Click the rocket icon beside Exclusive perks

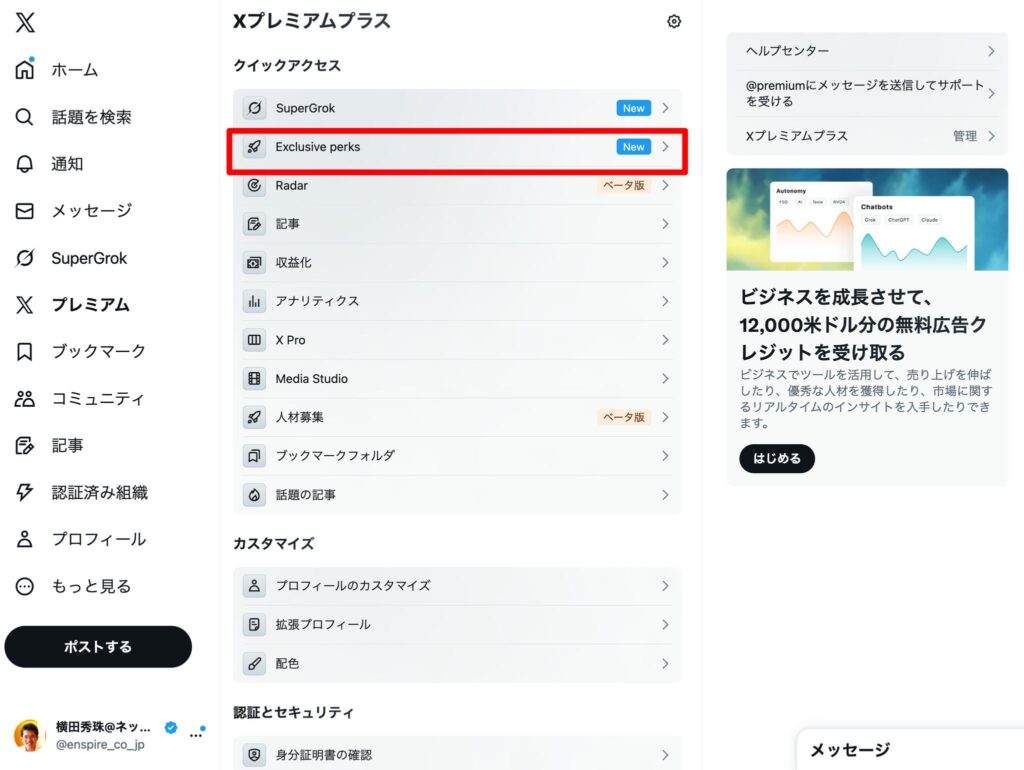[x=254, y=147]
